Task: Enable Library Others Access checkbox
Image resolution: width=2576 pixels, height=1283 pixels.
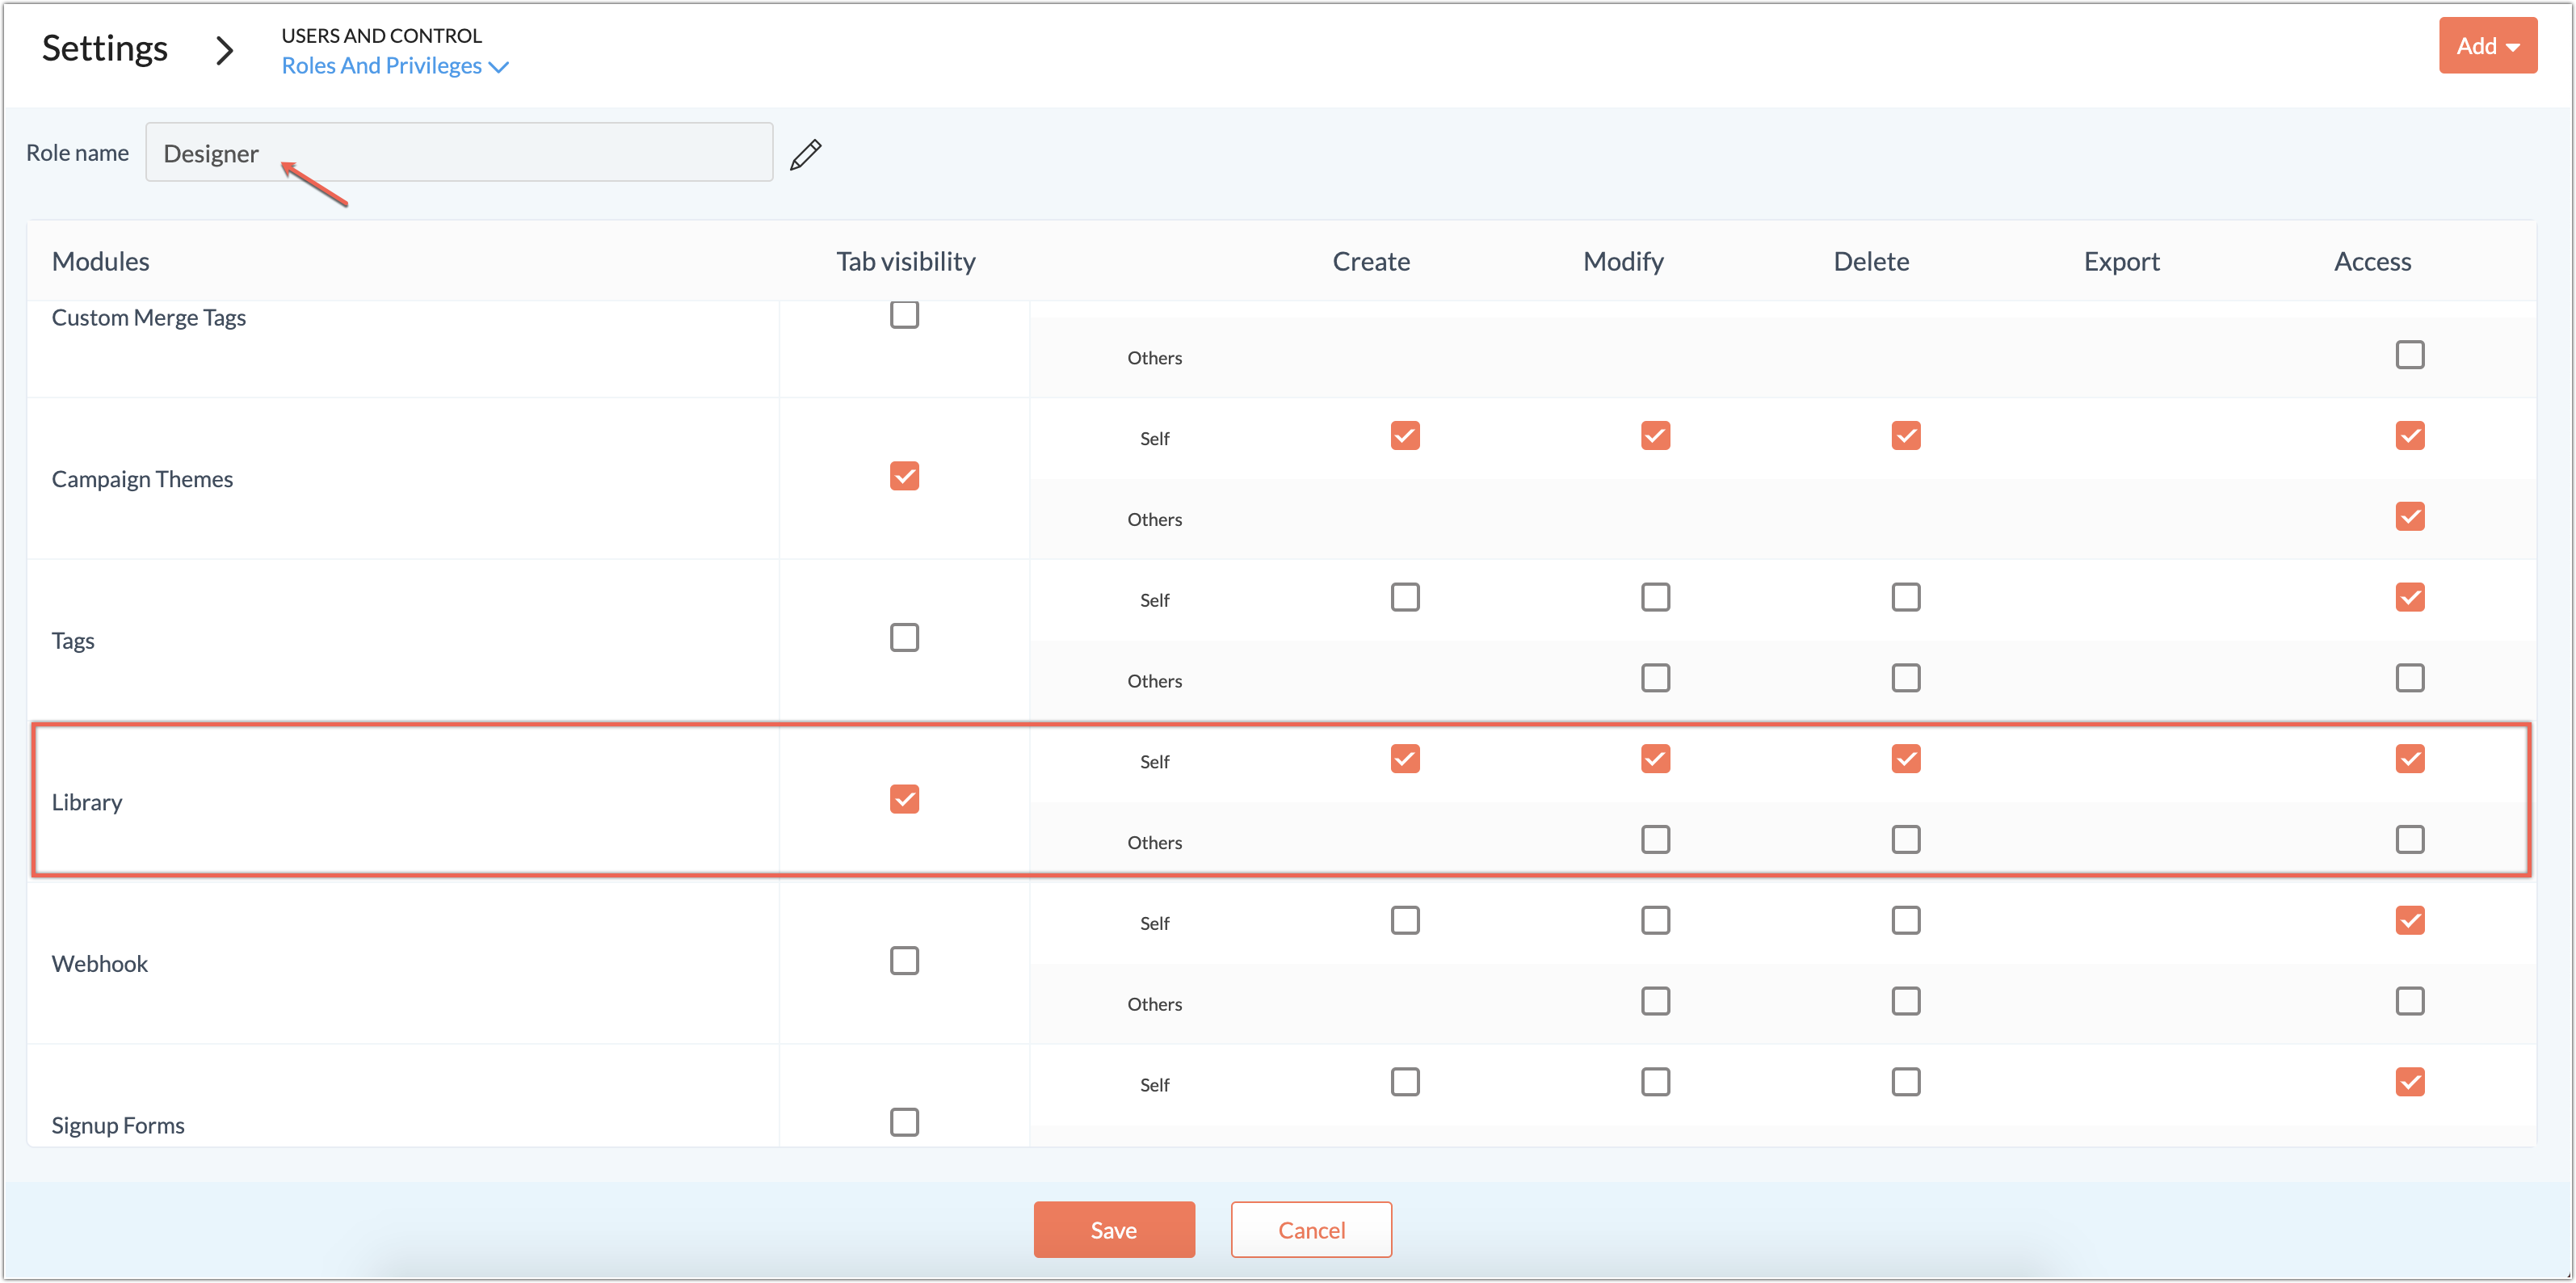Action: [x=2409, y=839]
